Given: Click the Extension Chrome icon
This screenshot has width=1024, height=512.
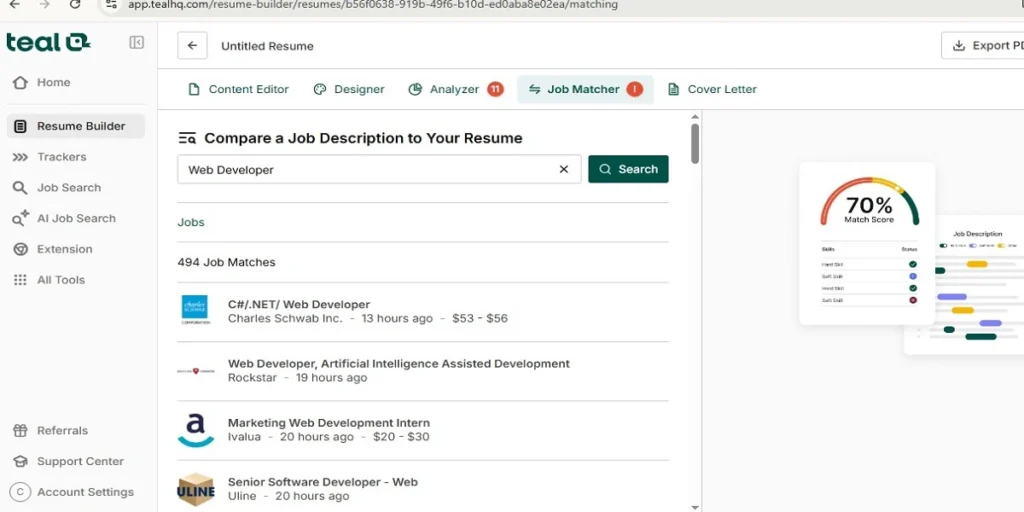Looking at the screenshot, I should [20, 249].
